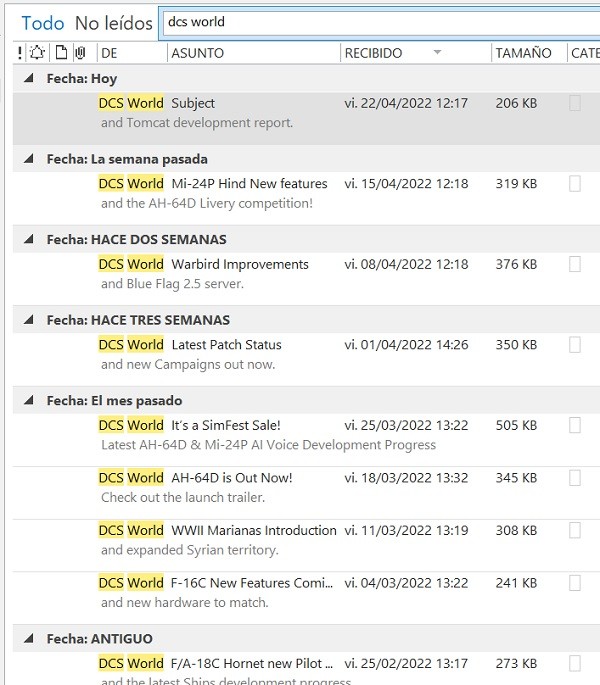Toggle category box for WWII Marianas email
The width and height of the screenshot is (600, 685).
[x=575, y=531]
